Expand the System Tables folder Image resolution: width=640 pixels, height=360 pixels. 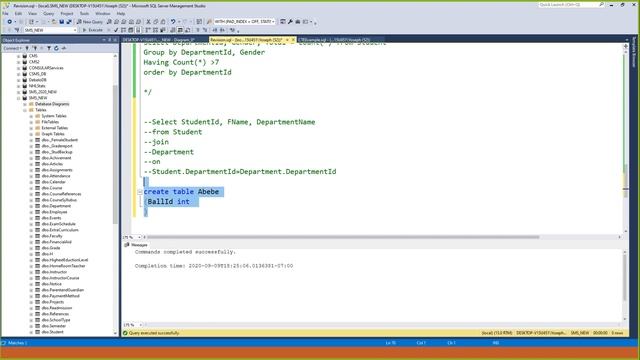coord(31,116)
